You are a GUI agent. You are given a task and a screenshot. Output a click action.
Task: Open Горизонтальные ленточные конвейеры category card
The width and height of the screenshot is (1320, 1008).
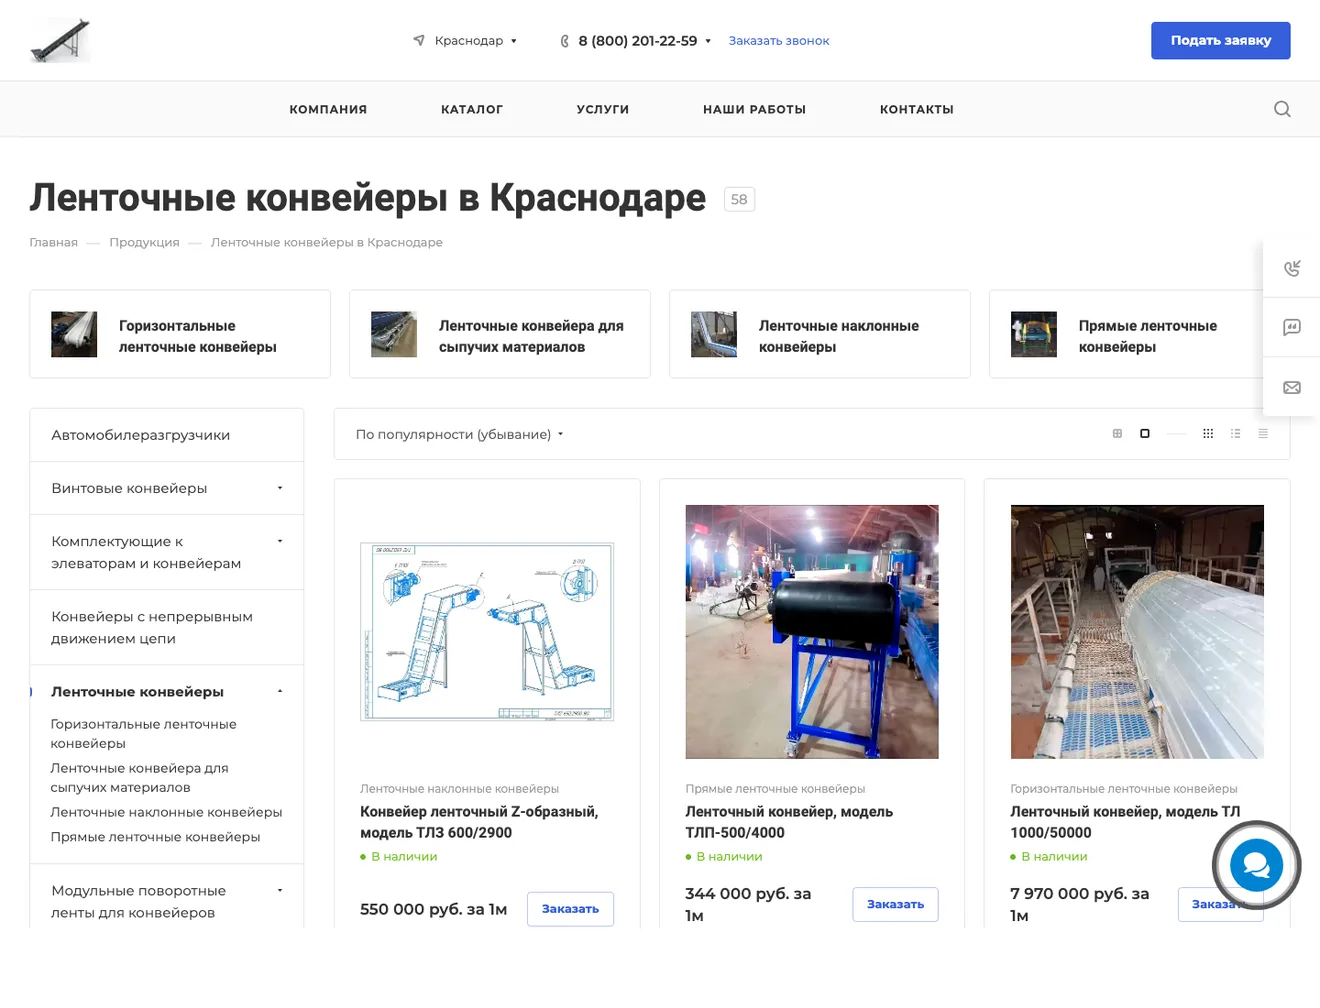(x=180, y=334)
